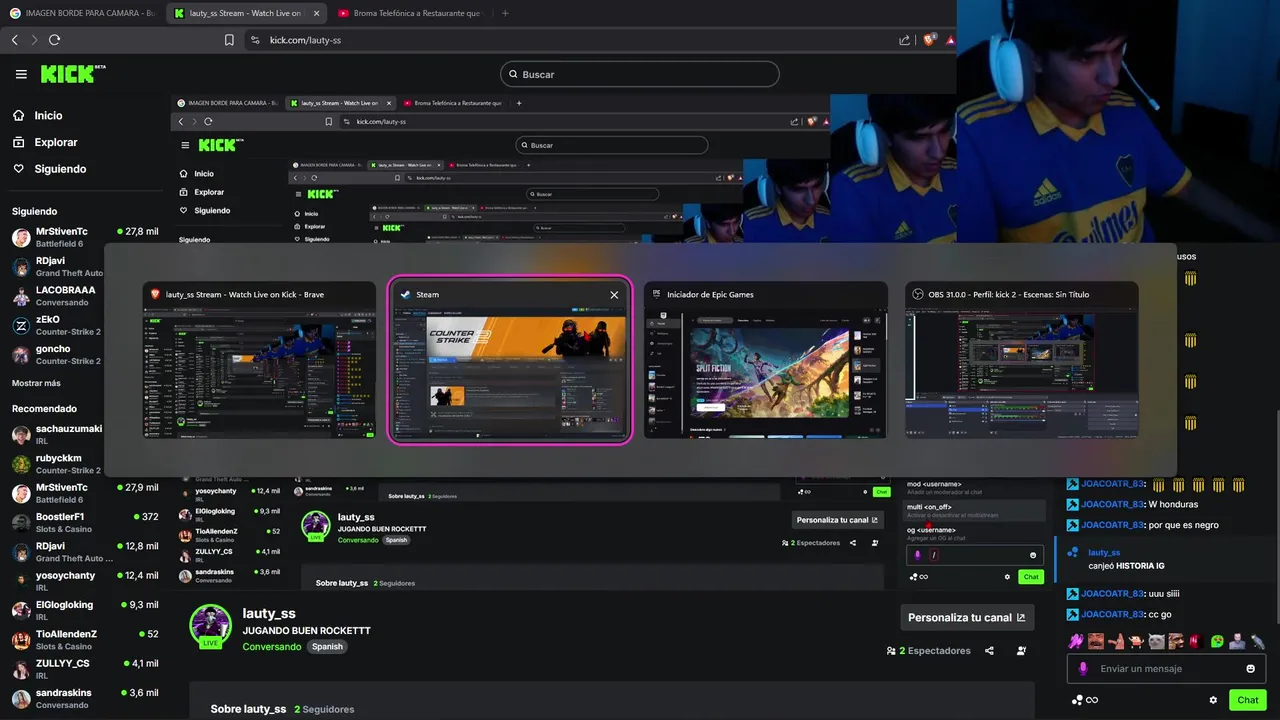This screenshot has height=720, width=1280.
Task: Click the user icon right of share icon
Action: [1021, 651]
